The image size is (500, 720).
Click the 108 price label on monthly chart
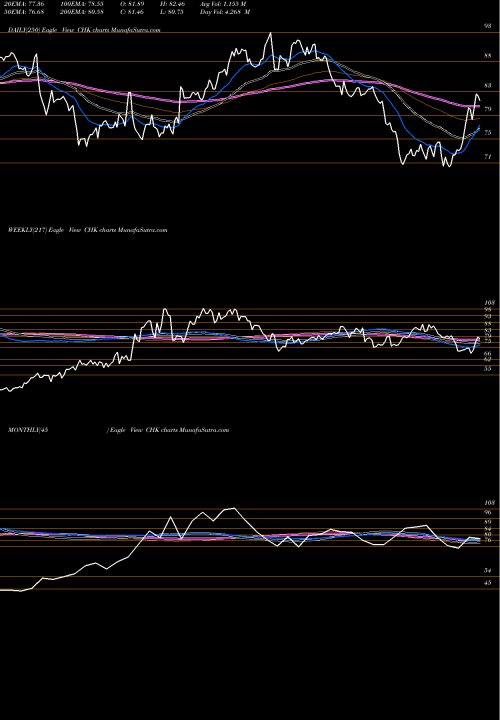(x=489, y=503)
